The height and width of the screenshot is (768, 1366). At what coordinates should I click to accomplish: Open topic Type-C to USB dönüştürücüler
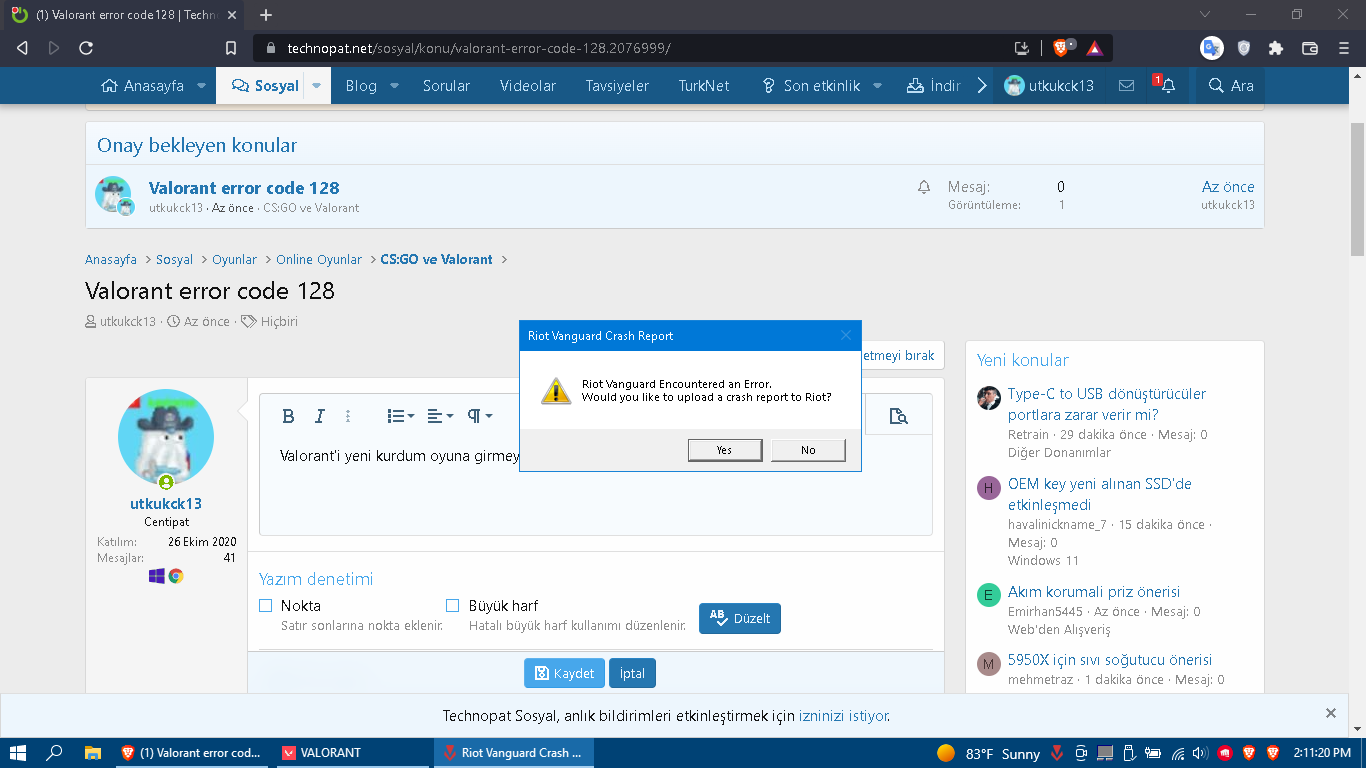pos(1107,404)
